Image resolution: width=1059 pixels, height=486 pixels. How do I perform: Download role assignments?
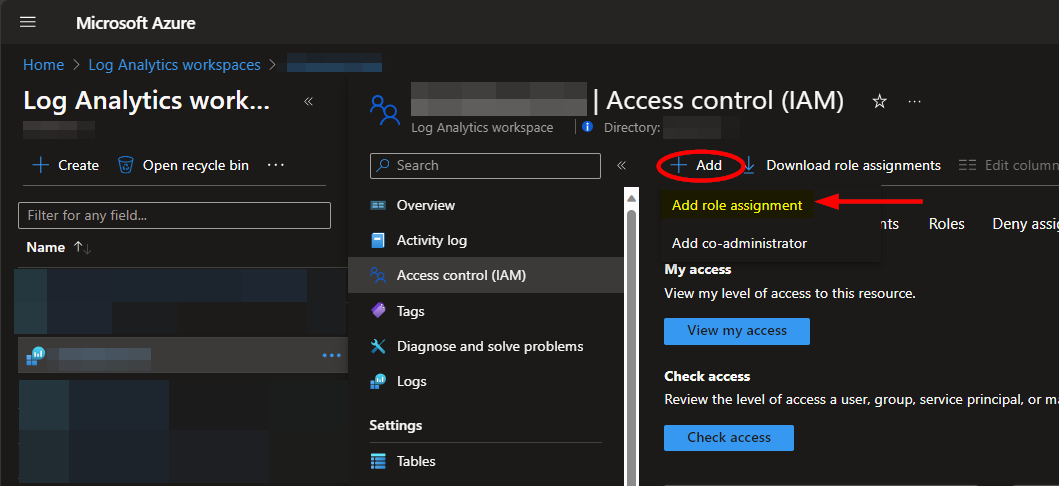[853, 165]
